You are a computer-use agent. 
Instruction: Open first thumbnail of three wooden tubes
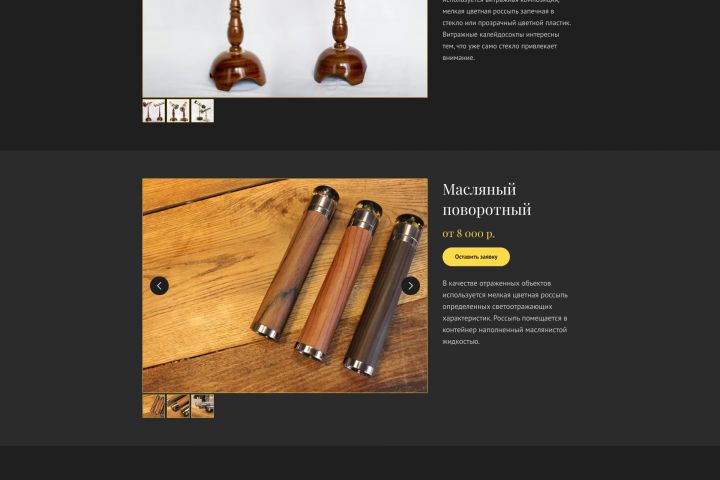pos(153,406)
